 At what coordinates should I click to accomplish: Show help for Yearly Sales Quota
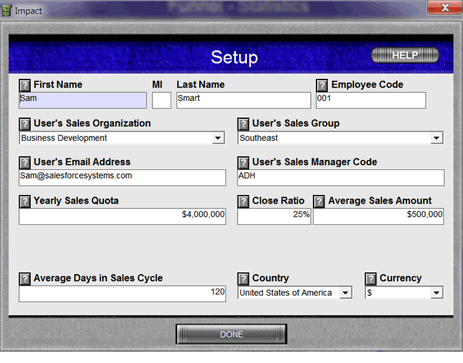pyautogui.click(x=25, y=201)
